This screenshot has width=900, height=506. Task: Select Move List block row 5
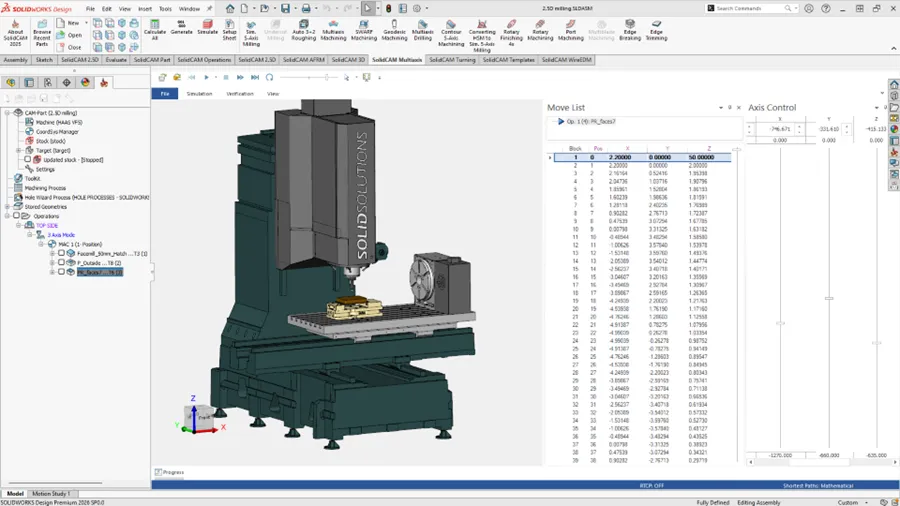point(642,189)
